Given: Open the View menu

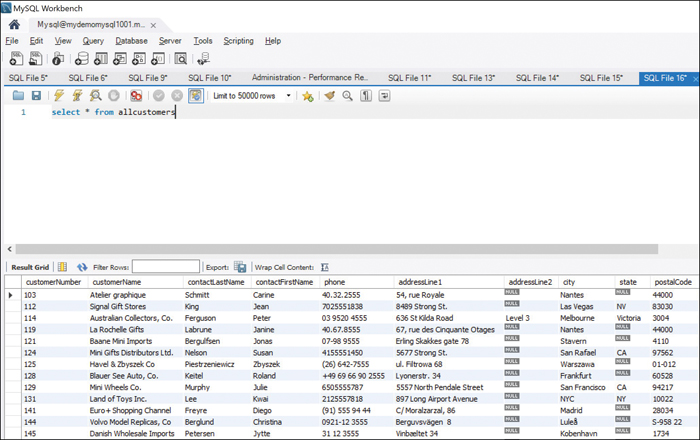Looking at the screenshot, I should coord(63,41).
